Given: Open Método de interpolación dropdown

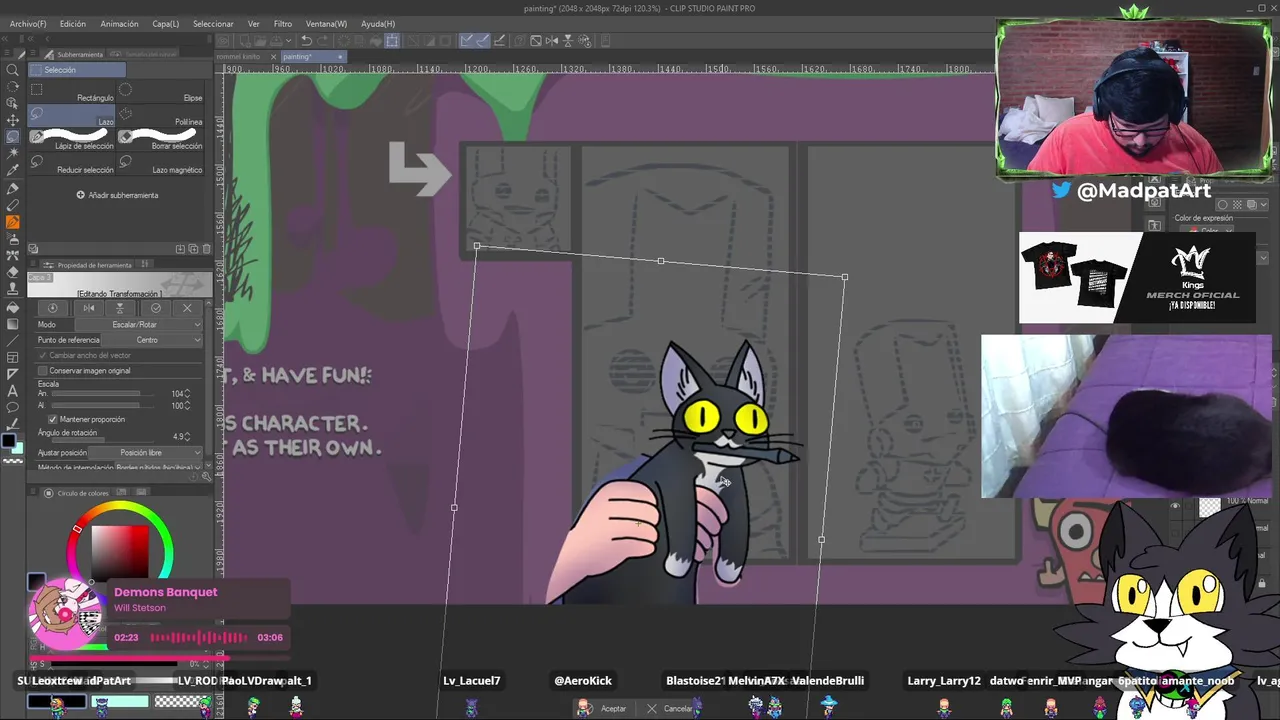Looking at the screenshot, I should click(x=160, y=467).
